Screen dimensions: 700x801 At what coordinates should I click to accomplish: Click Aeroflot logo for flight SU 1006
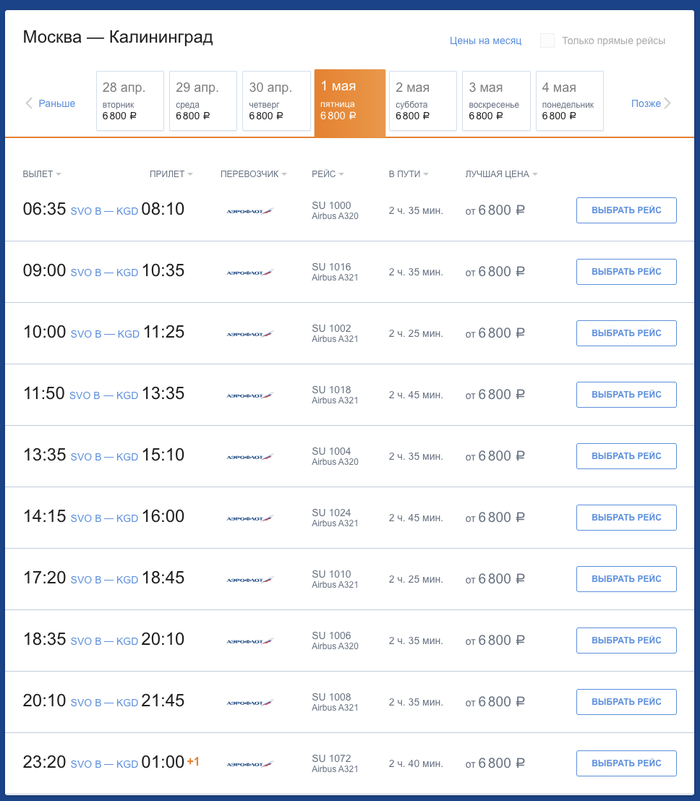click(x=249, y=641)
